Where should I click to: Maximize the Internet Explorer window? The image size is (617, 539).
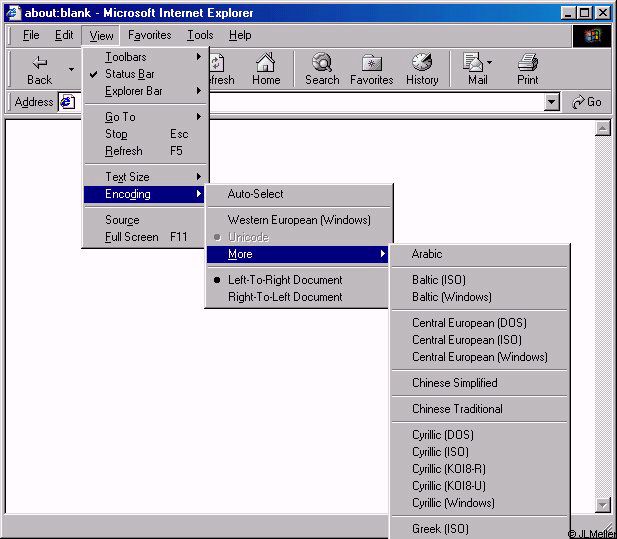pos(584,13)
